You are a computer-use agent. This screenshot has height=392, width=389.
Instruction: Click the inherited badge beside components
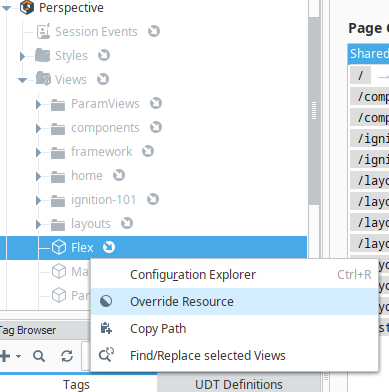[x=156, y=127]
